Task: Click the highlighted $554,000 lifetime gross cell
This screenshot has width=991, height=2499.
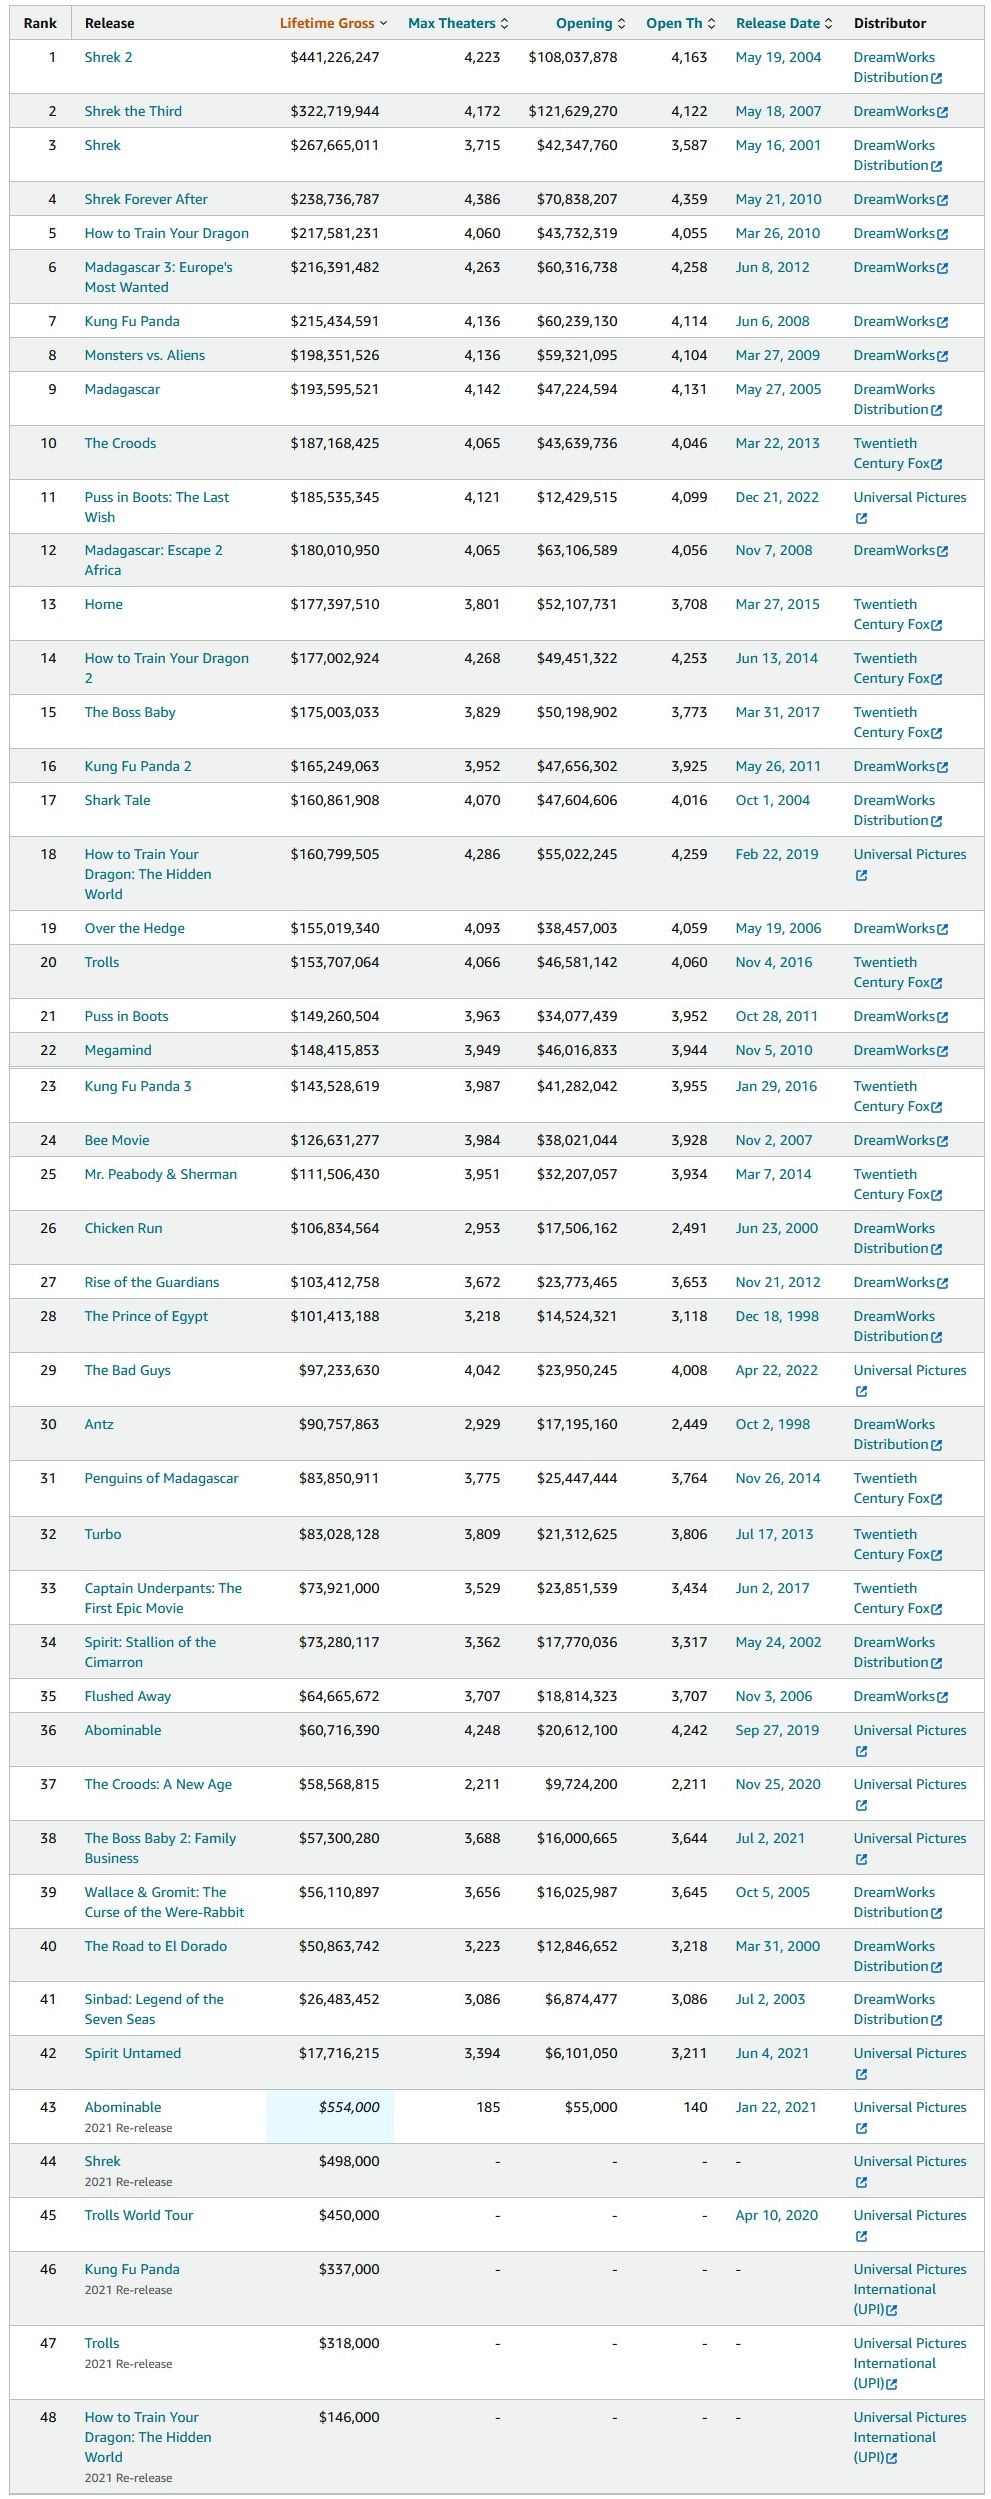Action: [330, 2116]
